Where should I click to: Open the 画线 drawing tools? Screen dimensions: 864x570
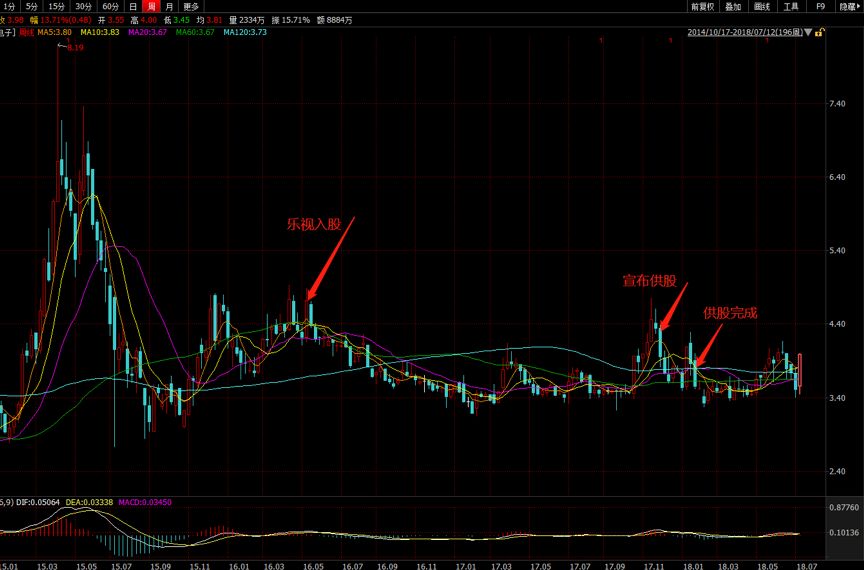(x=762, y=7)
